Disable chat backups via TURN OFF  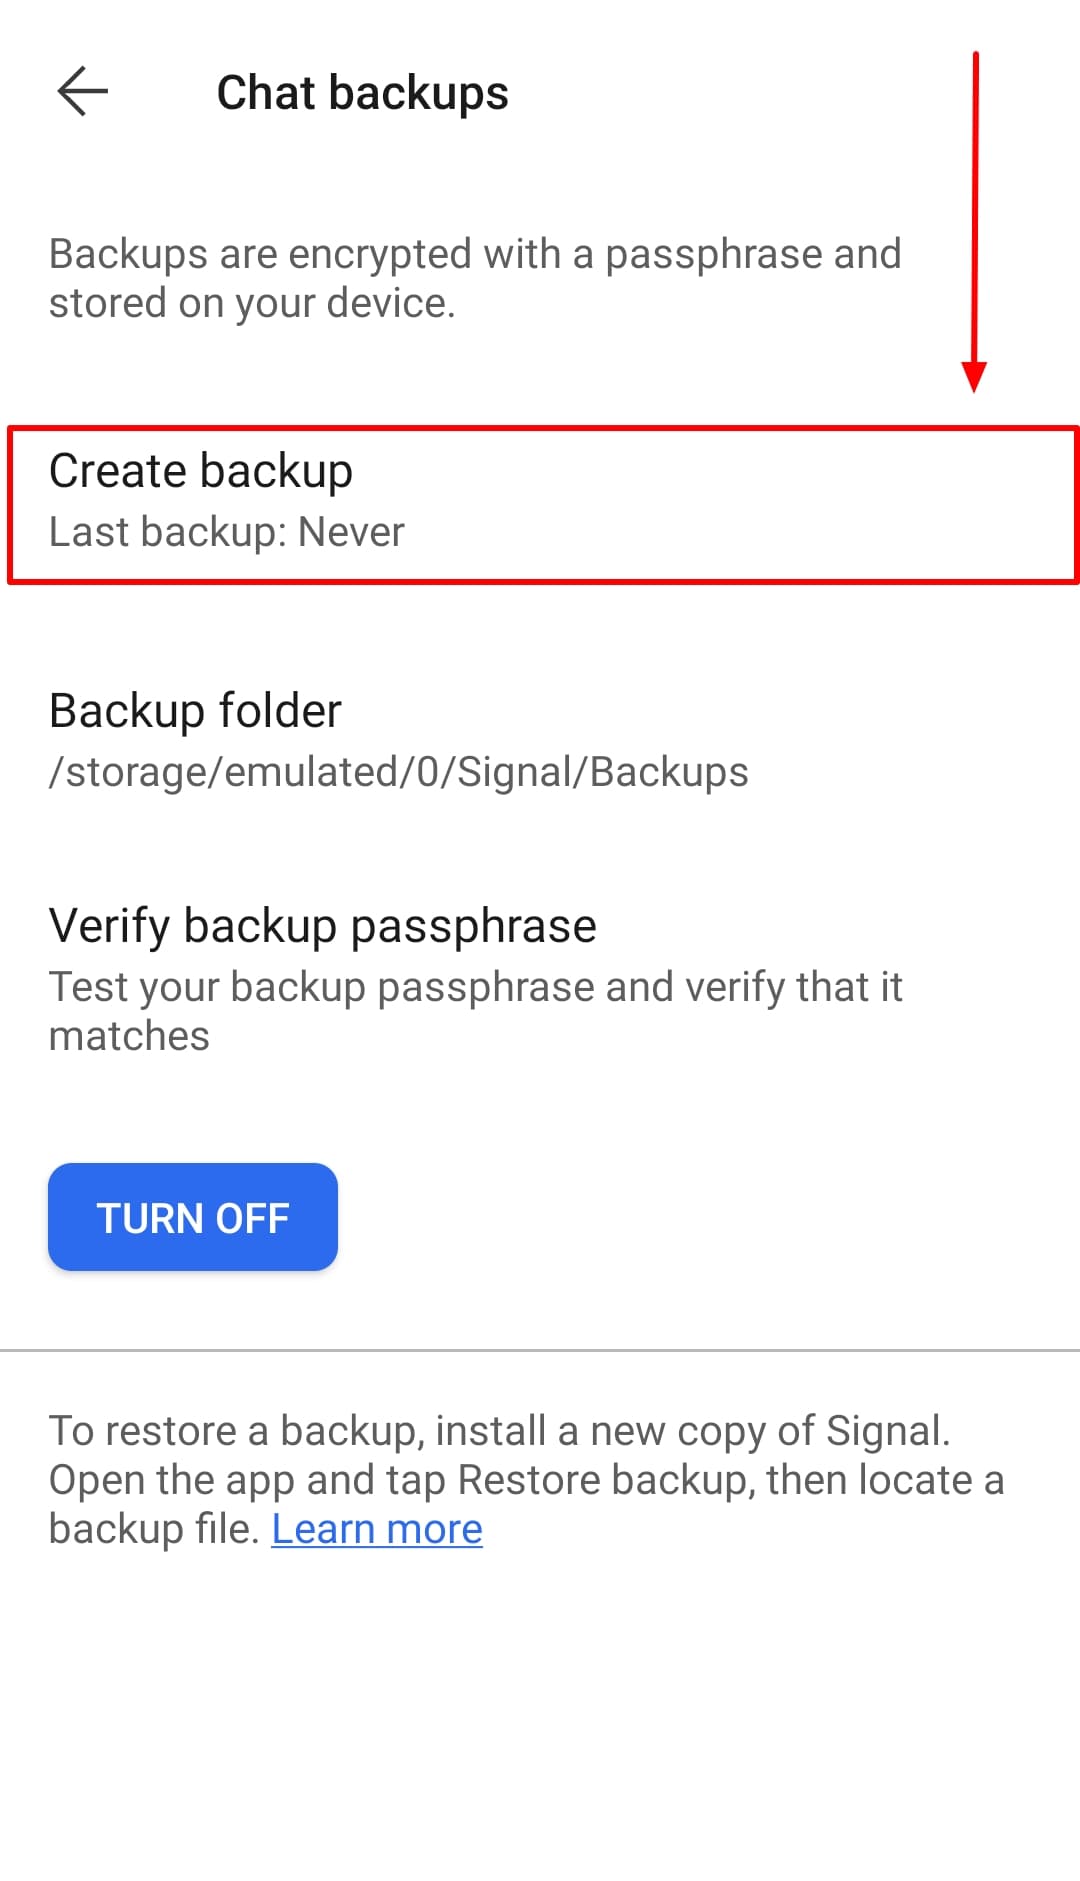pos(192,1217)
